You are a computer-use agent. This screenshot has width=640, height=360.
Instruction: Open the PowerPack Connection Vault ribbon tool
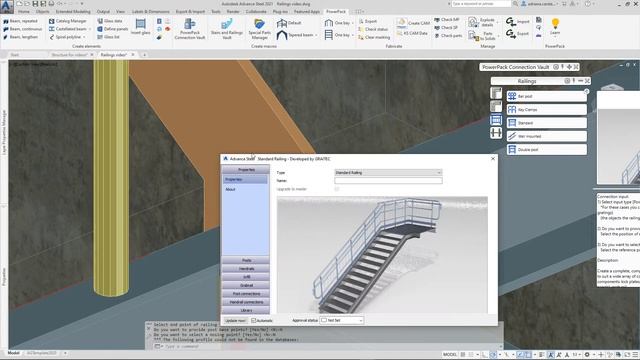[189, 29]
